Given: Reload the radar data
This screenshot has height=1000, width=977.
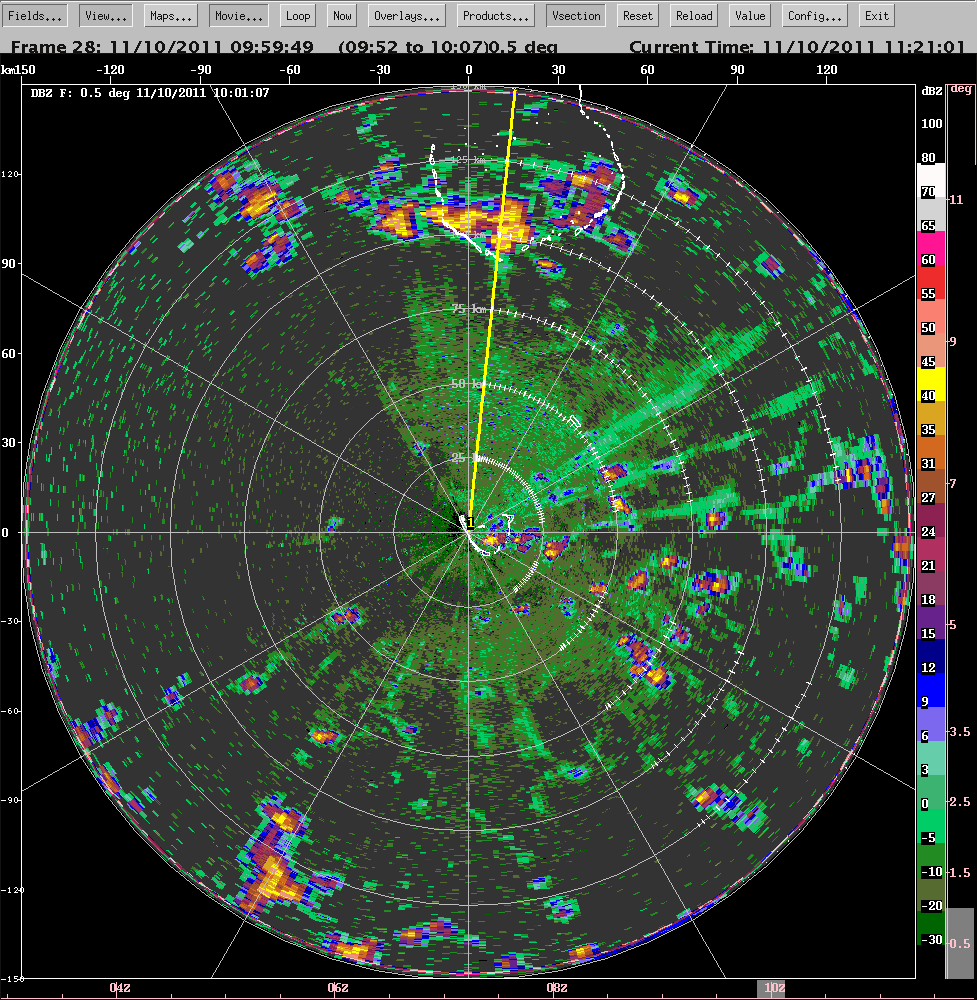Looking at the screenshot, I should pos(694,15).
